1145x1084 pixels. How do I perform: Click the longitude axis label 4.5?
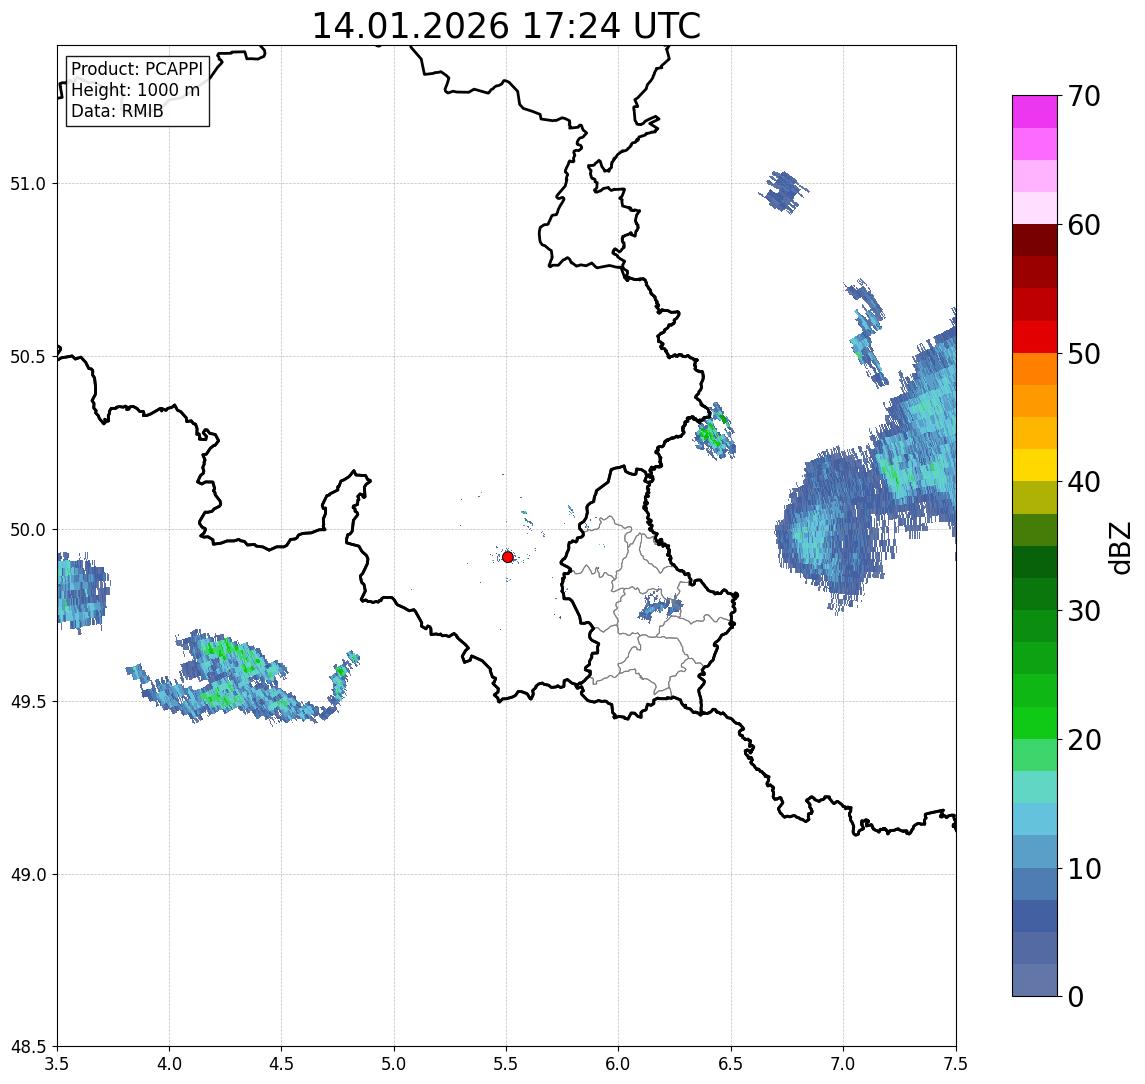pyautogui.click(x=282, y=1064)
